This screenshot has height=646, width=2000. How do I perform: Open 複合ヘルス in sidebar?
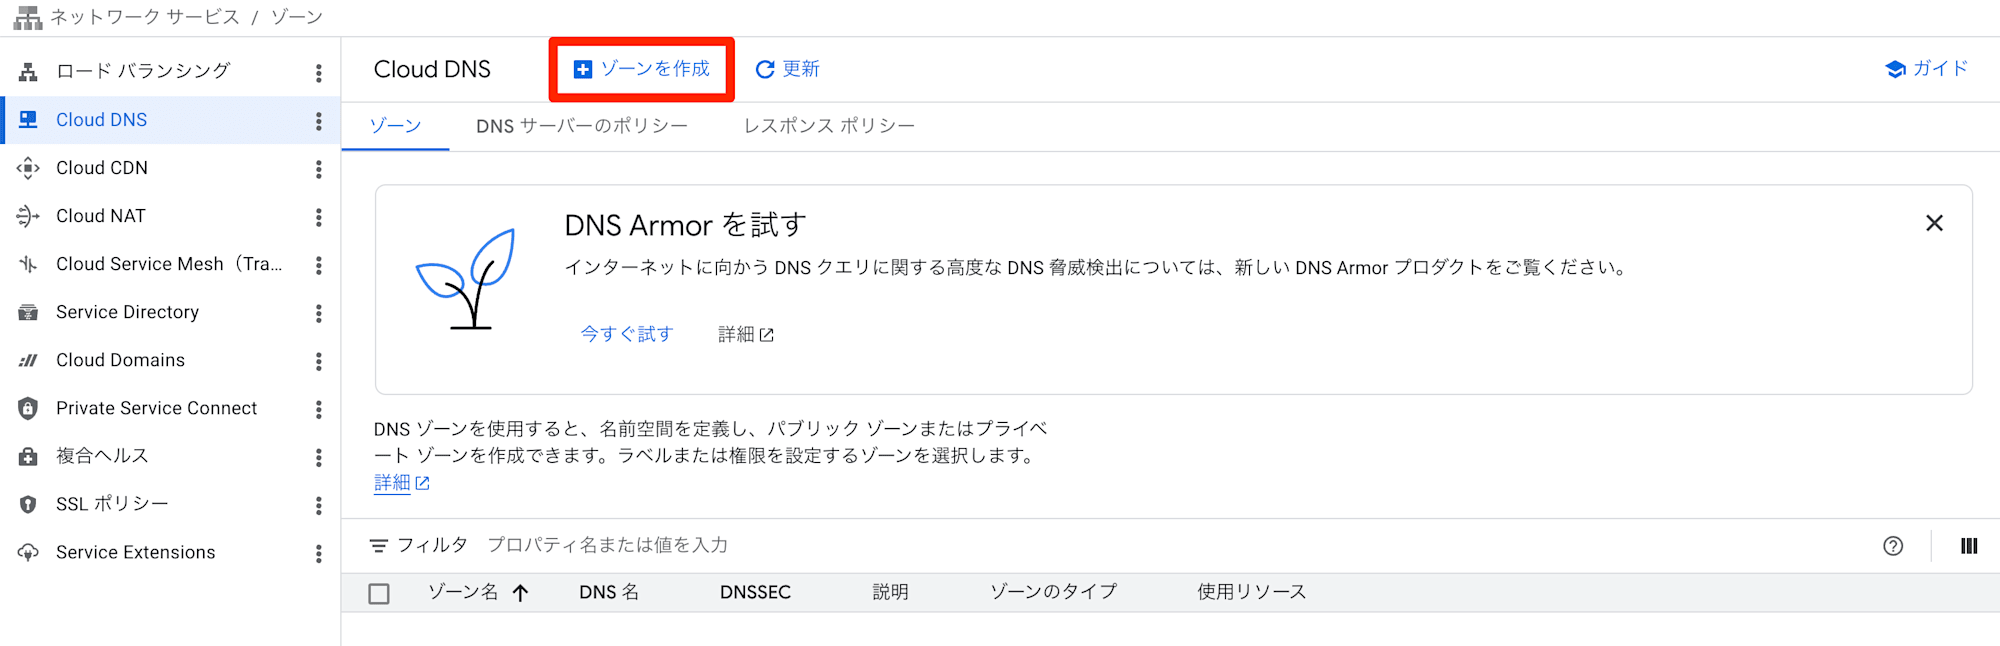click(x=102, y=456)
